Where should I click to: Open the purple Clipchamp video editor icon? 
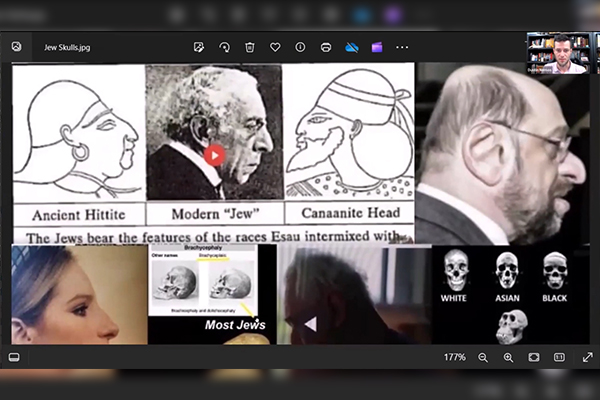377,47
